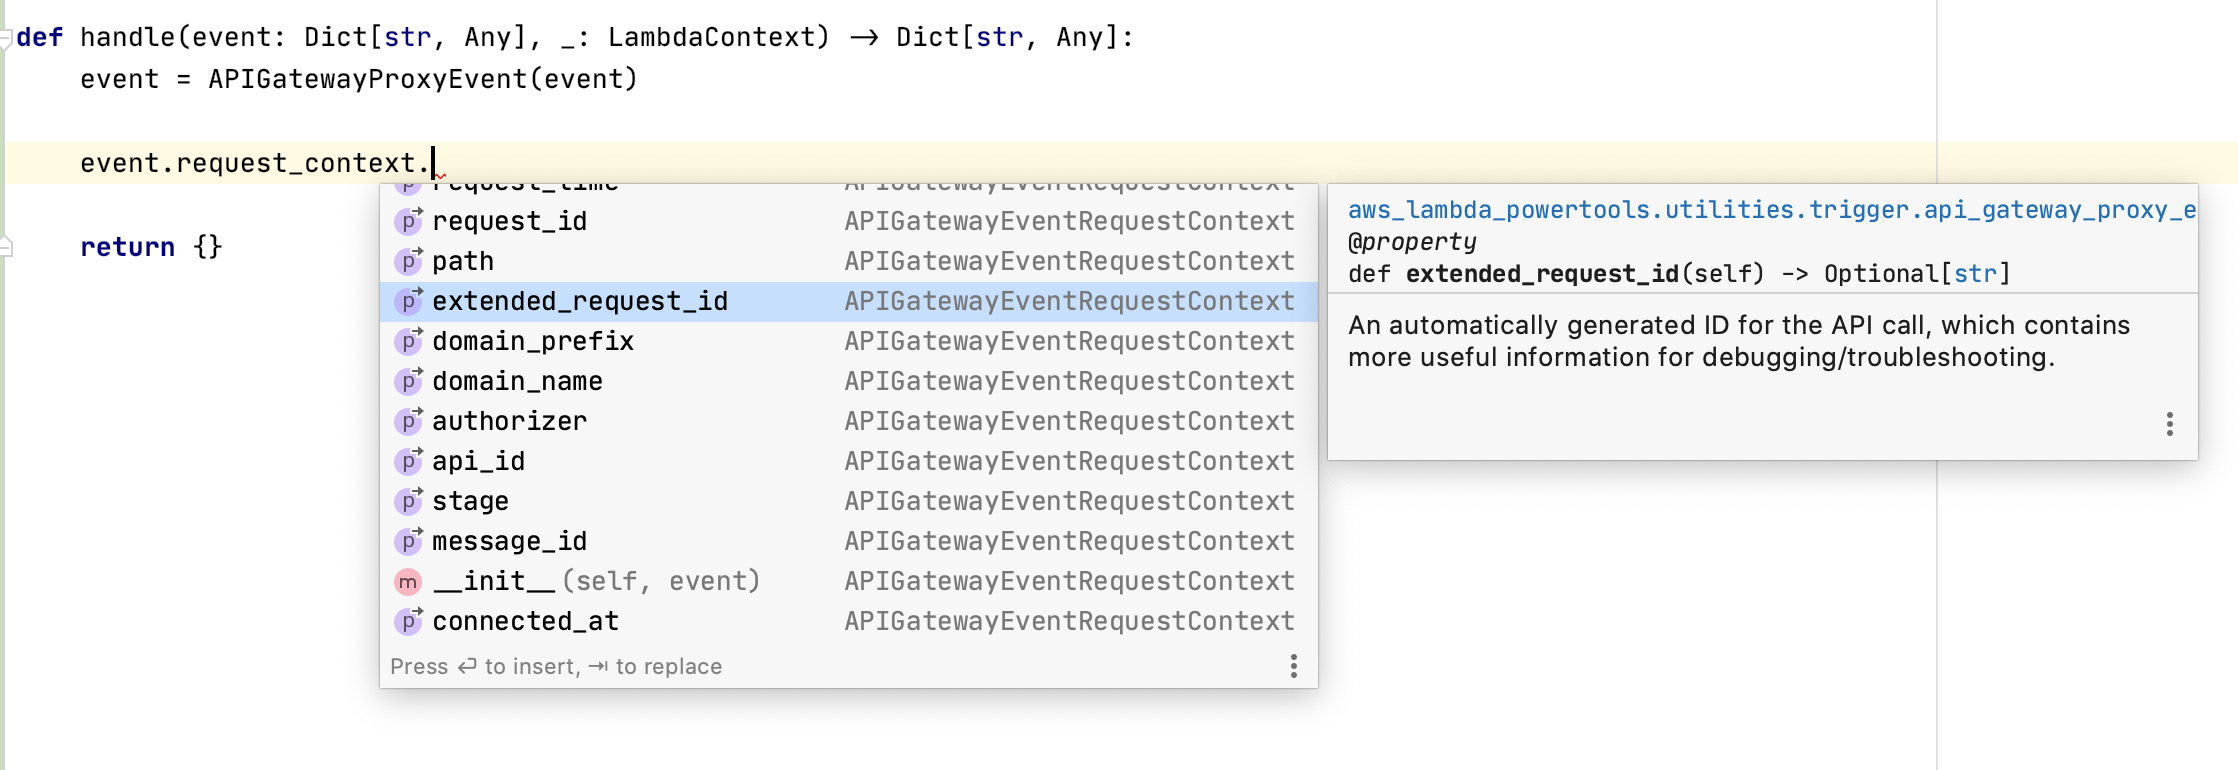
Task: Collapse the handle function fold marker
Action: (x=6, y=38)
